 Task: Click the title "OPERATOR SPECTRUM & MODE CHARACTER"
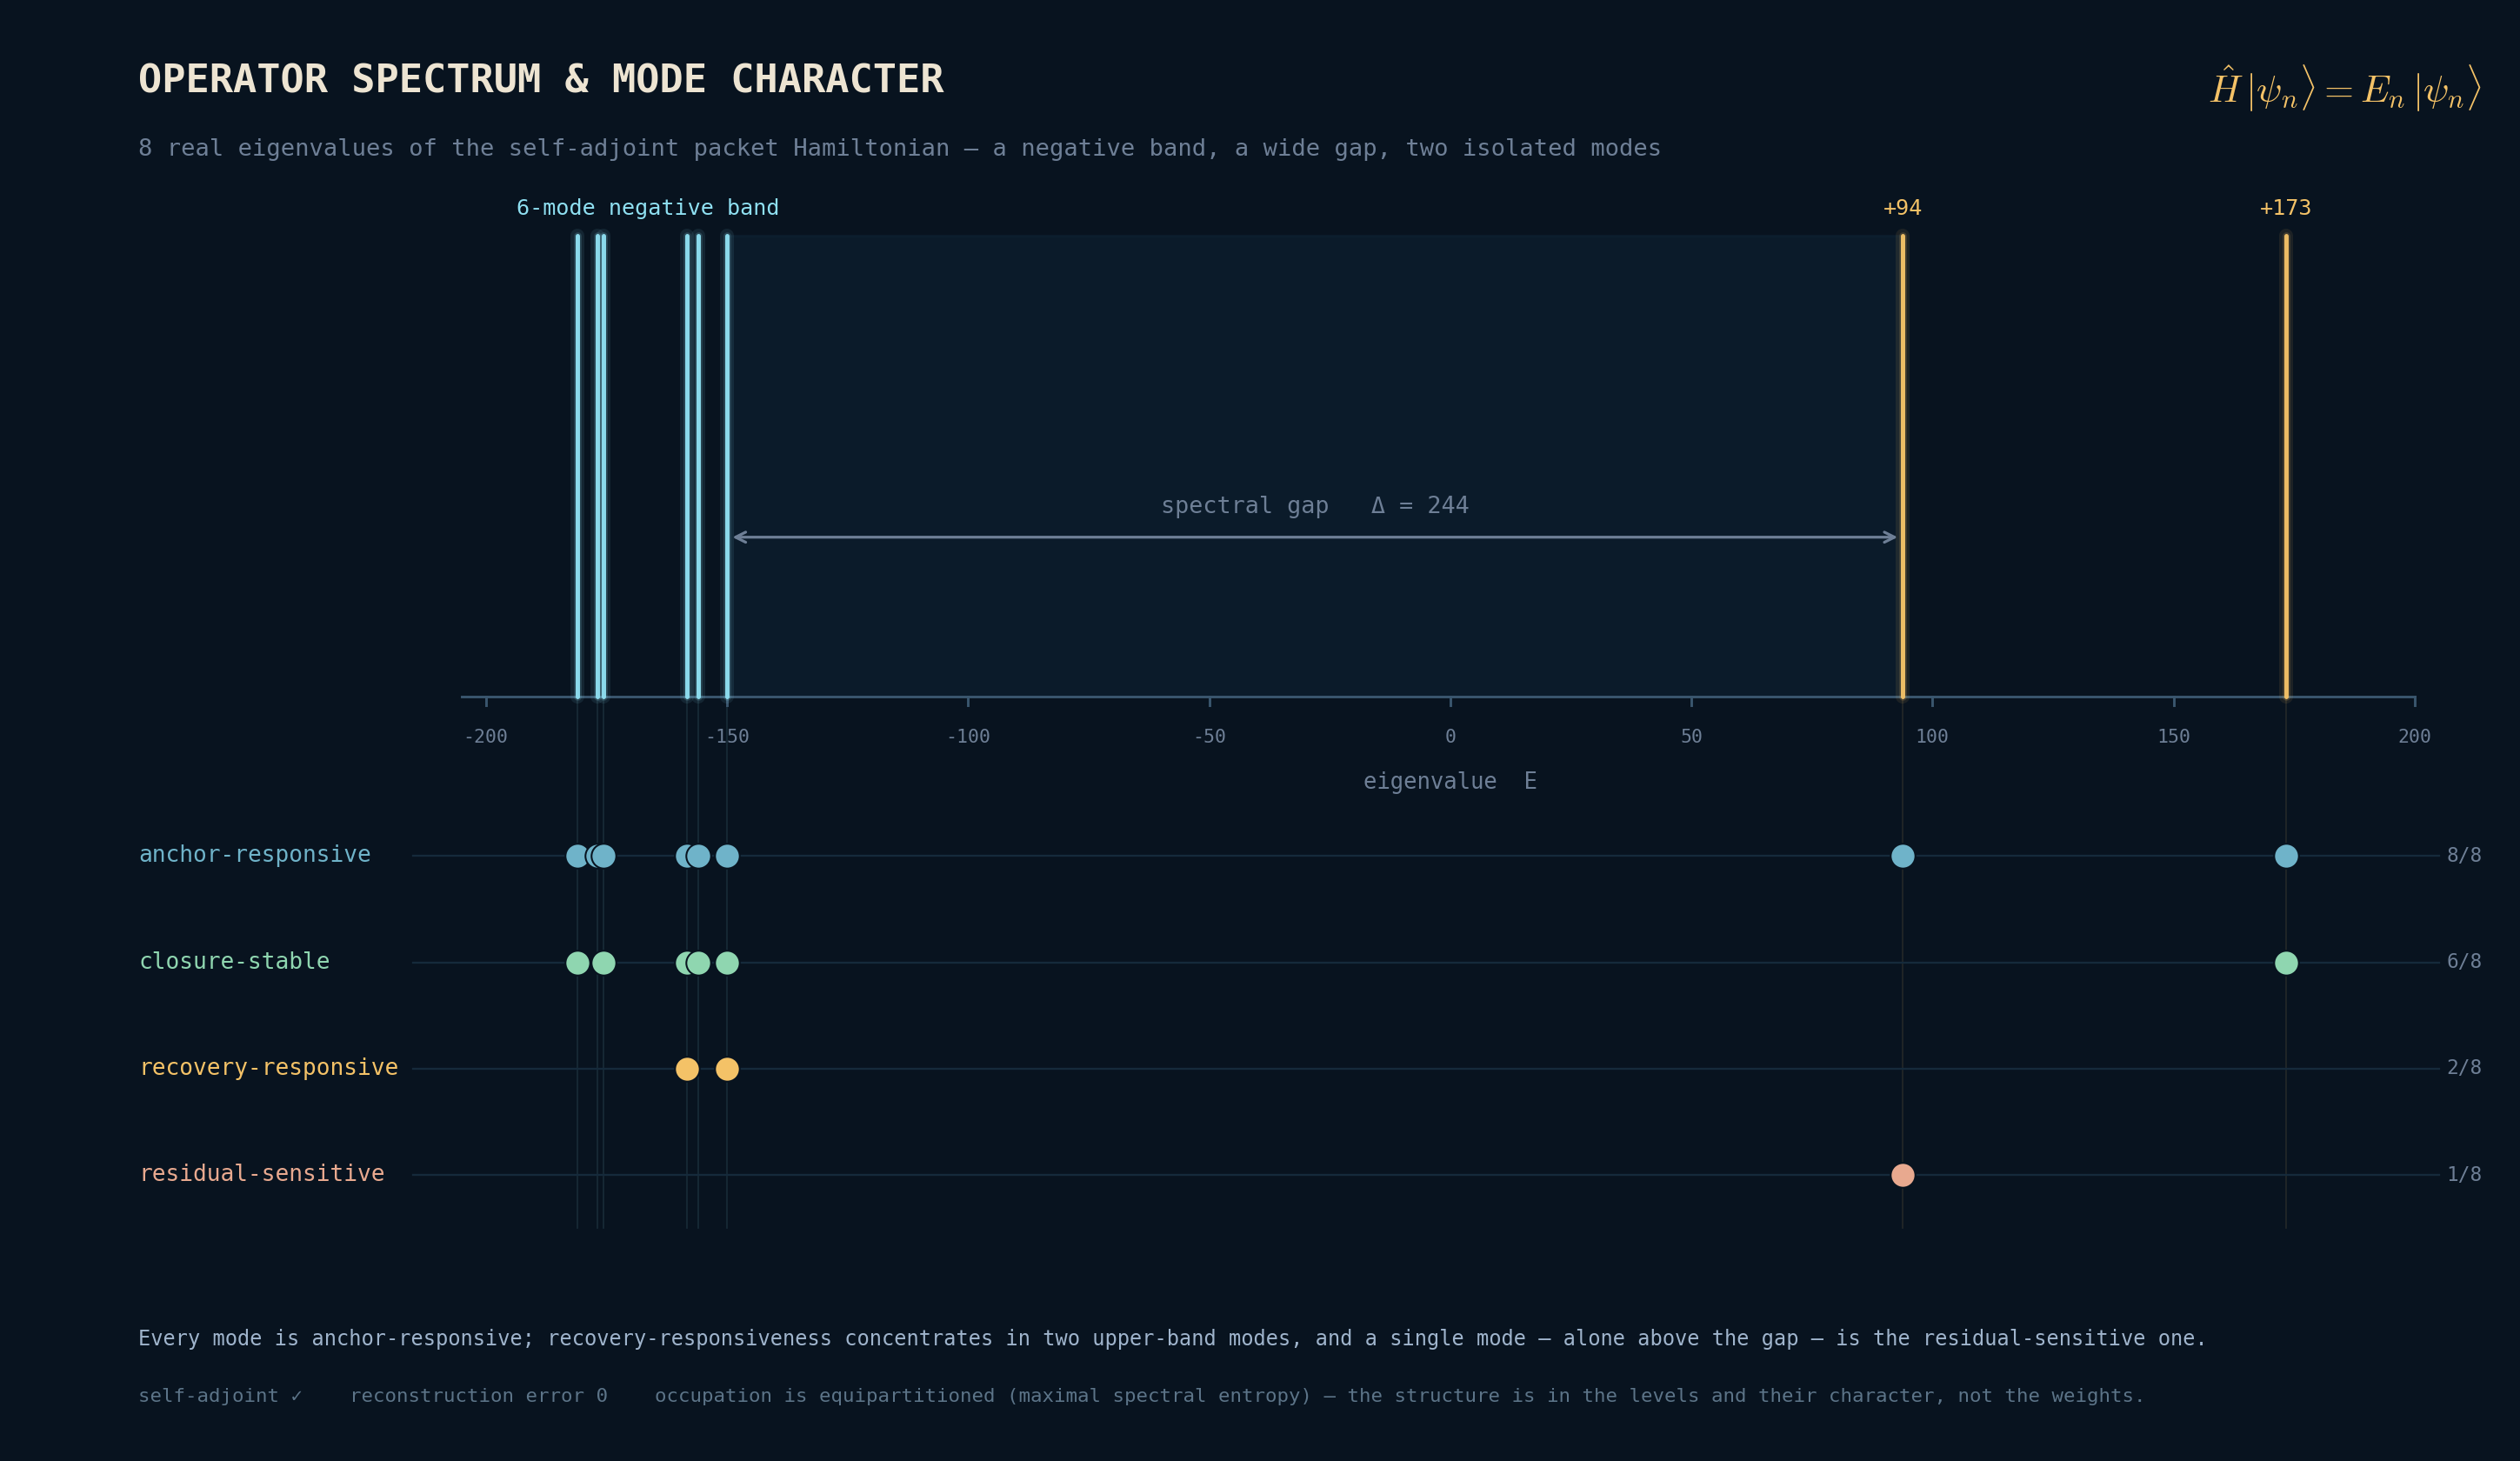click(541, 79)
